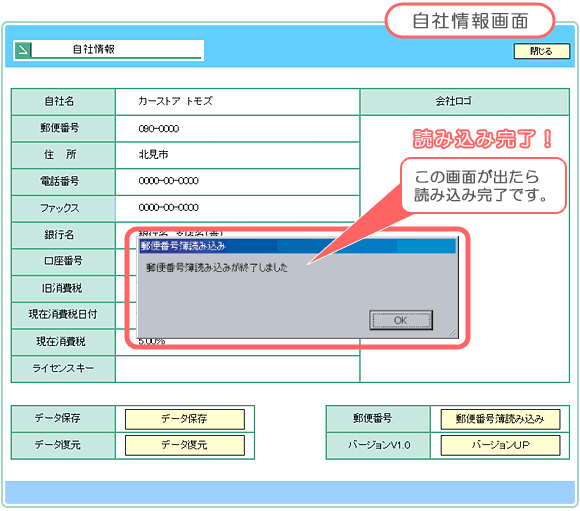Select the postal code field 090-0000

coord(237,128)
